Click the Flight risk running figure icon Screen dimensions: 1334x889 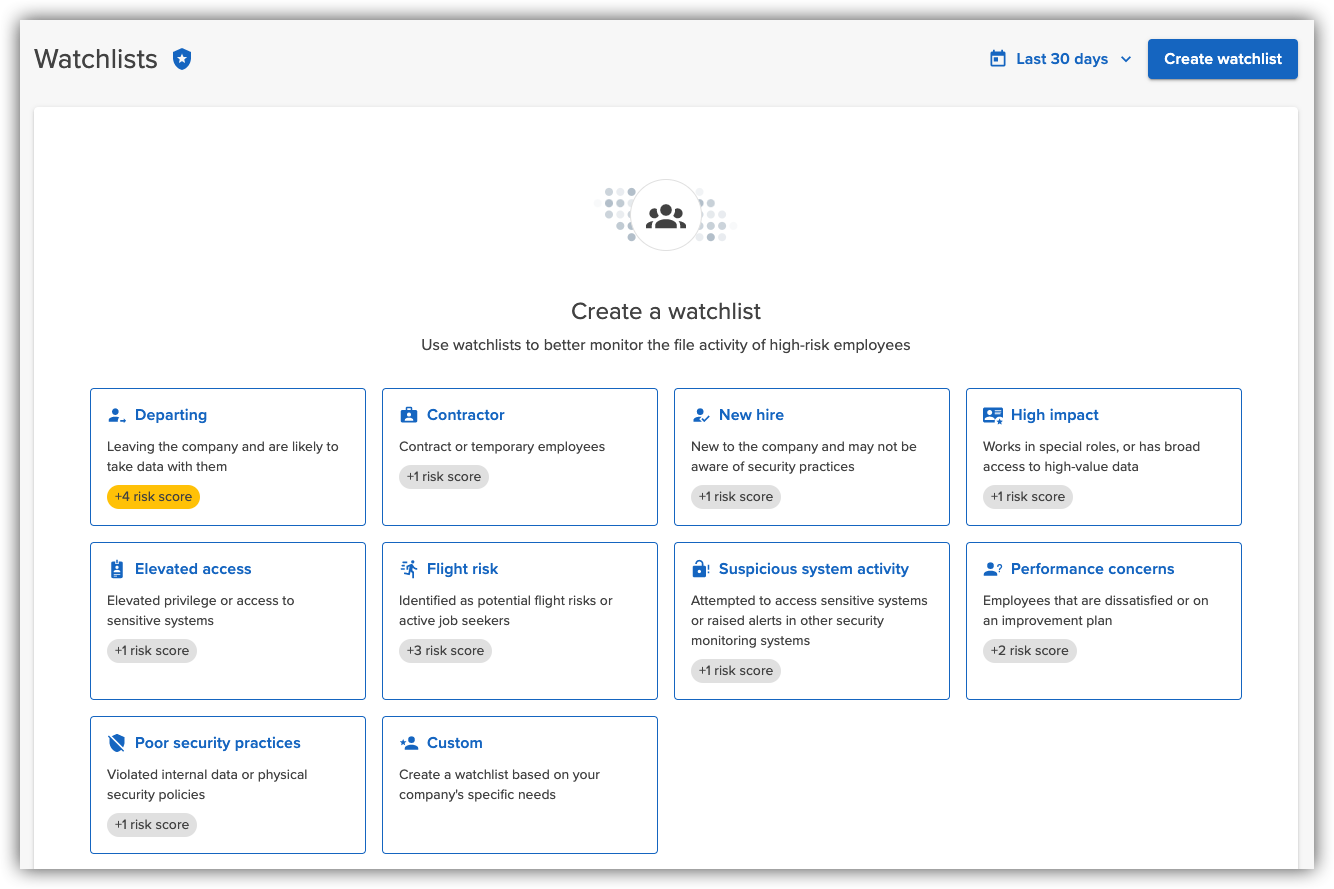click(408, 567)
